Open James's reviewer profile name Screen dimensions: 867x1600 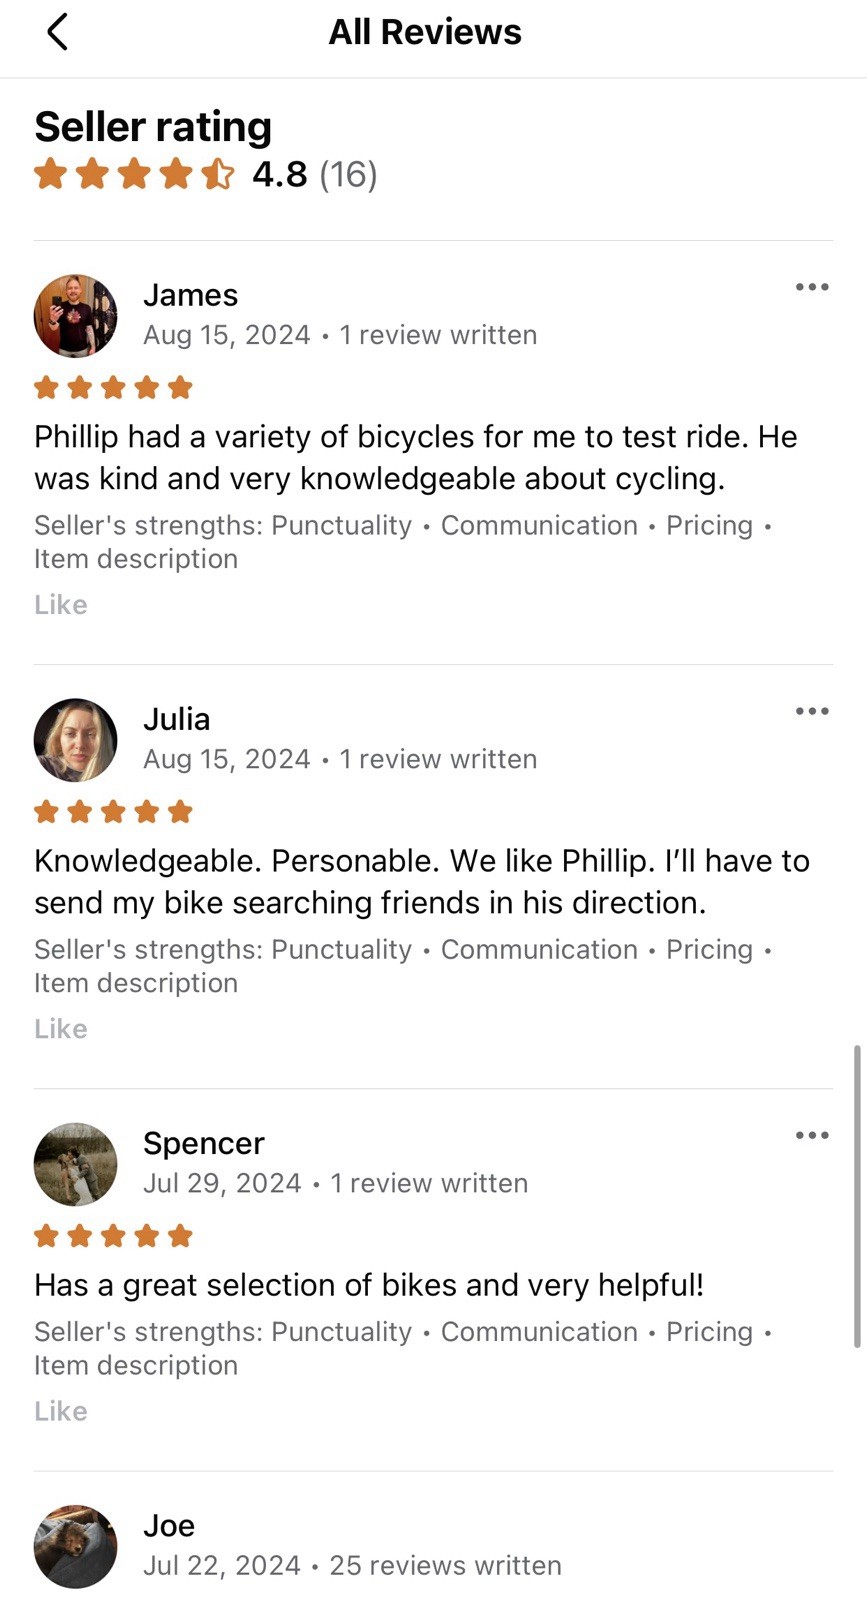point(191,295)
